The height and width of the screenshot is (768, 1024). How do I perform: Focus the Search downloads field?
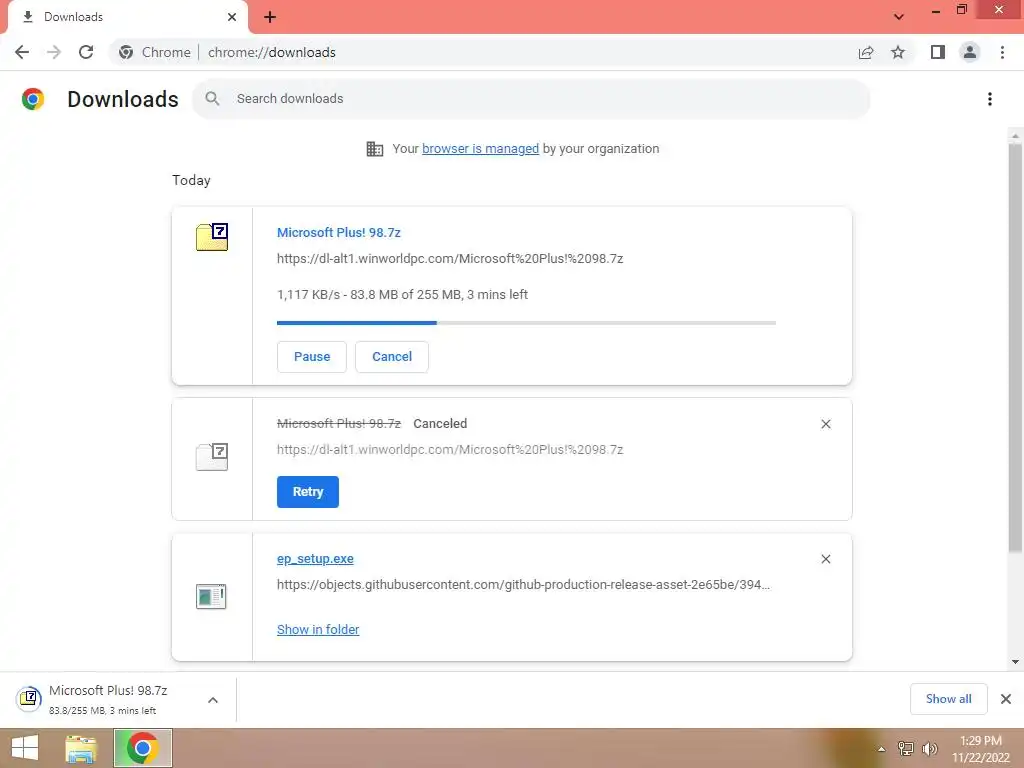coord(531,99)
